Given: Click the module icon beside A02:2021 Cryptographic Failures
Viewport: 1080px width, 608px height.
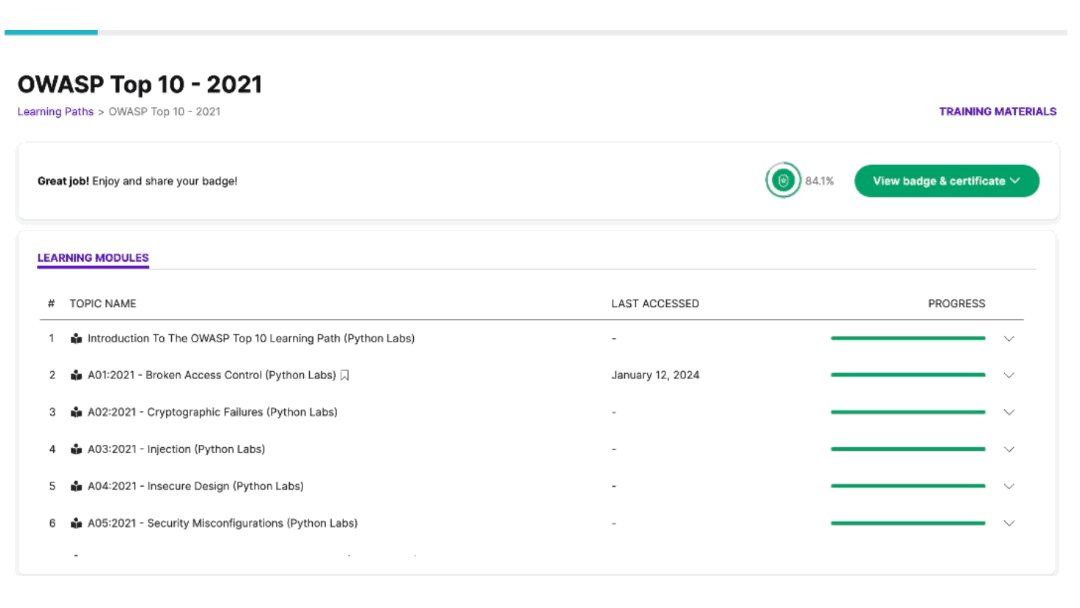Looking at the screenshot, I should coord(76,412).
